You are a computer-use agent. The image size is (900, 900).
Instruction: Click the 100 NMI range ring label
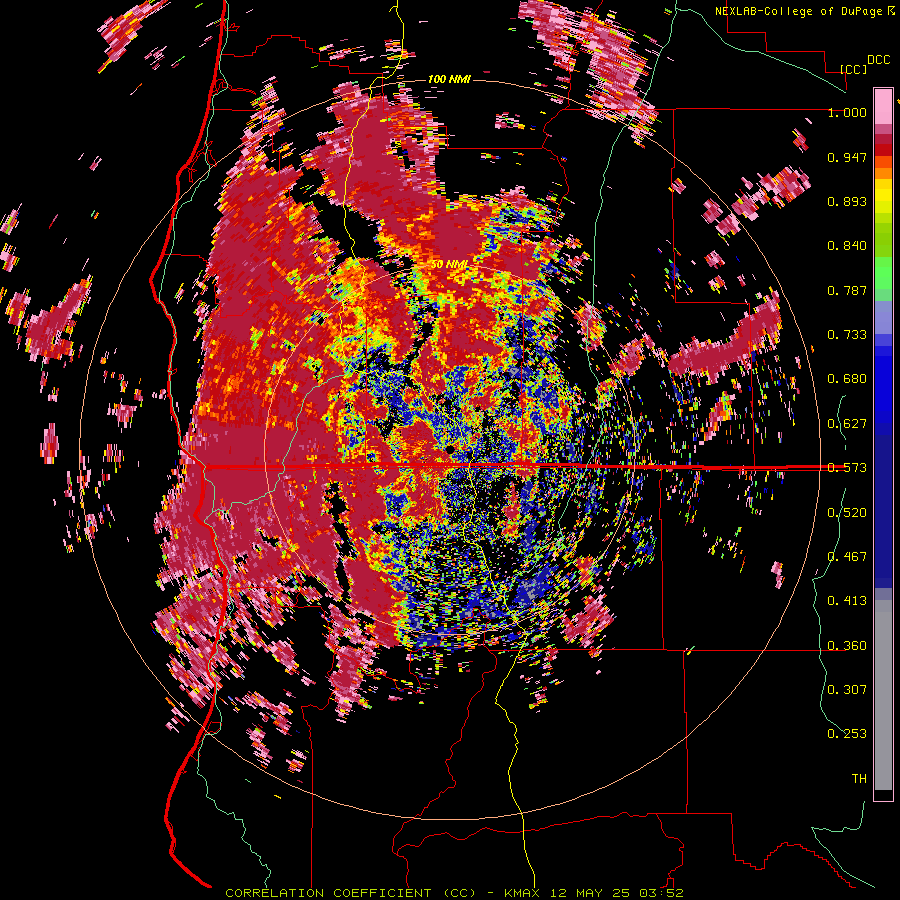pyautogui.click(x=449, y=79)
